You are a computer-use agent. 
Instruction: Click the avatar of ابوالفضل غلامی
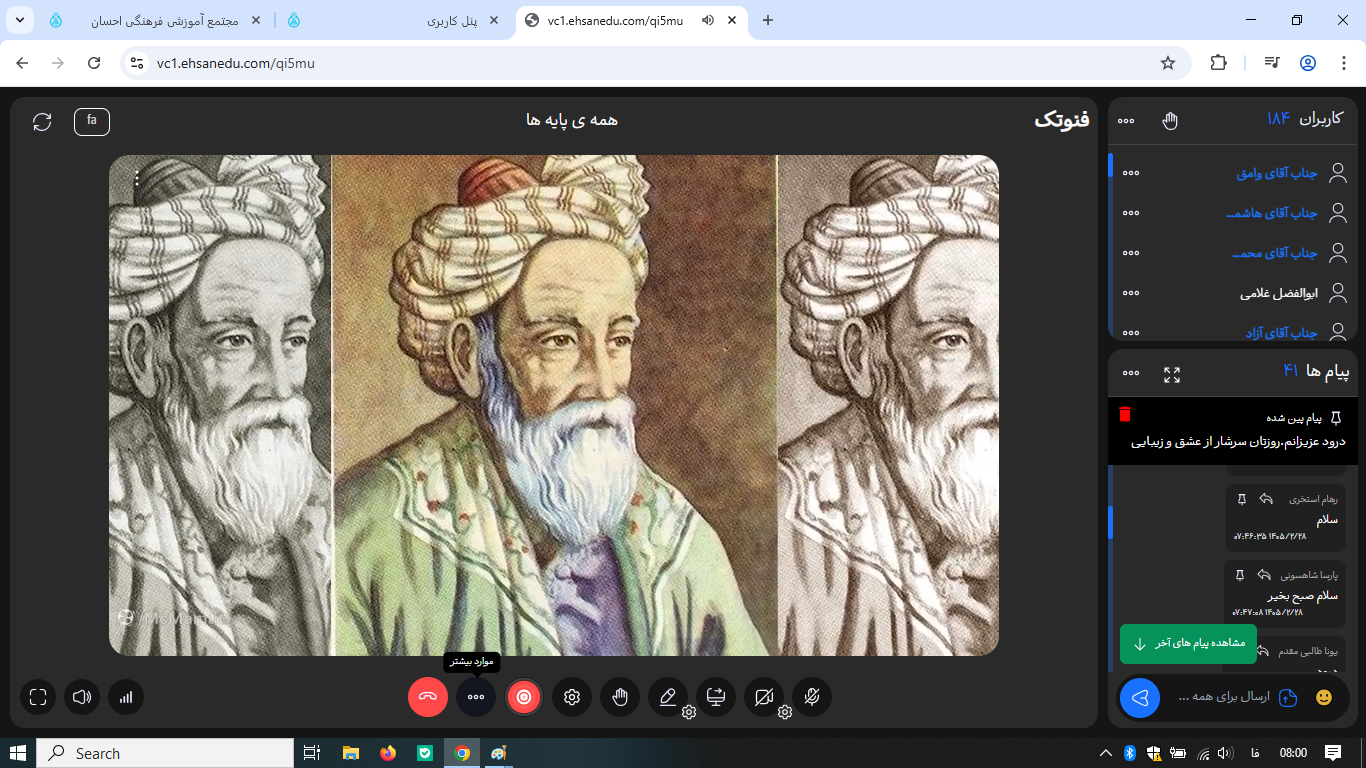[x=1337, y=293]
